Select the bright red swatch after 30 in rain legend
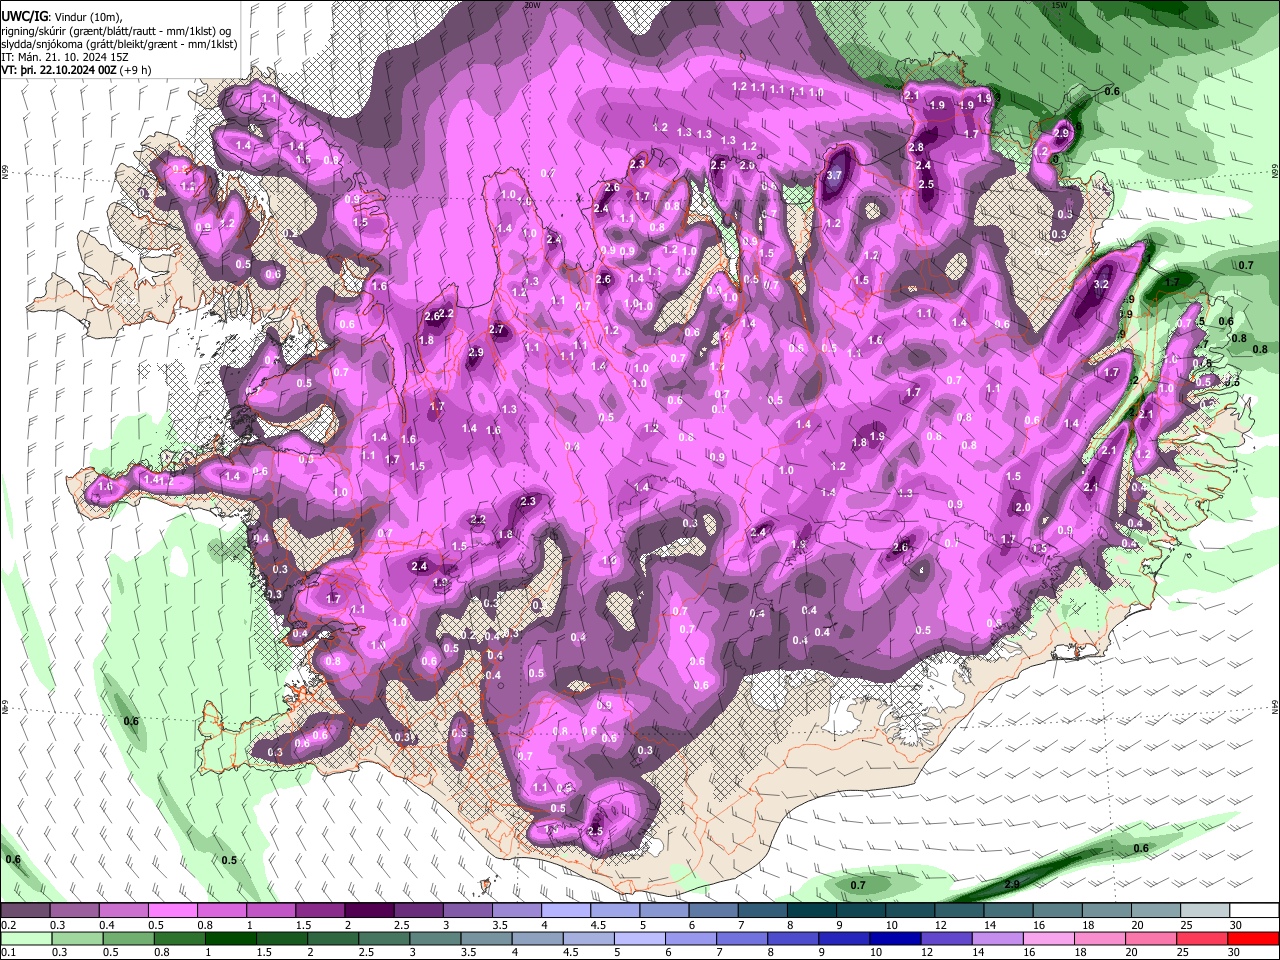The image size is (1280, 960). (x=1253, y=939)
